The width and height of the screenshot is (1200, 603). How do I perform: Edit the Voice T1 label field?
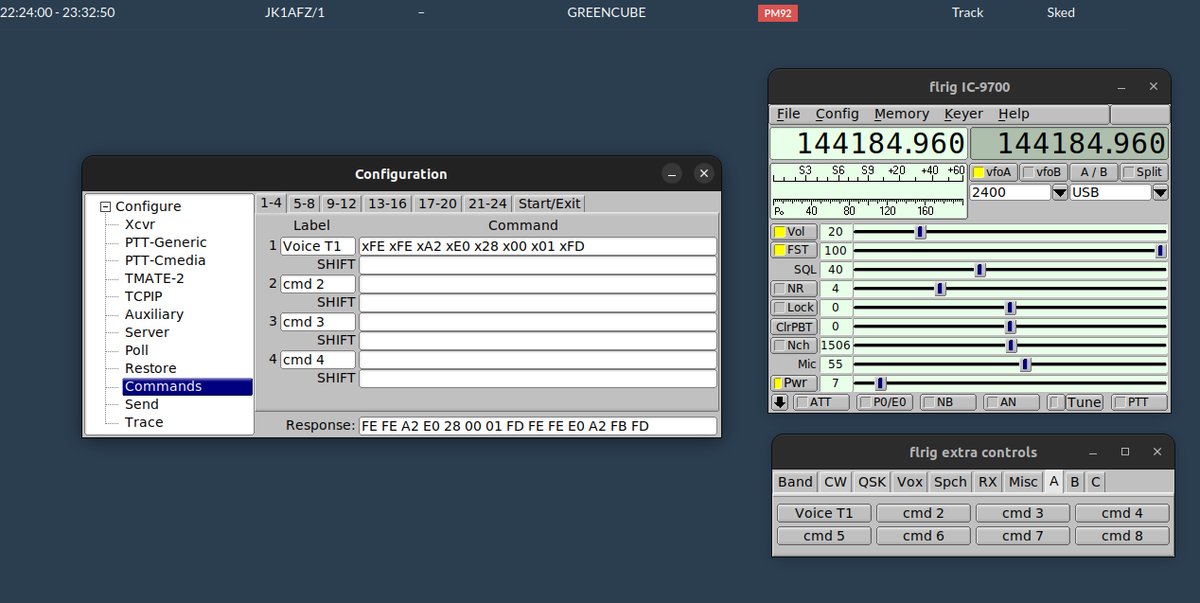point(318,246)
